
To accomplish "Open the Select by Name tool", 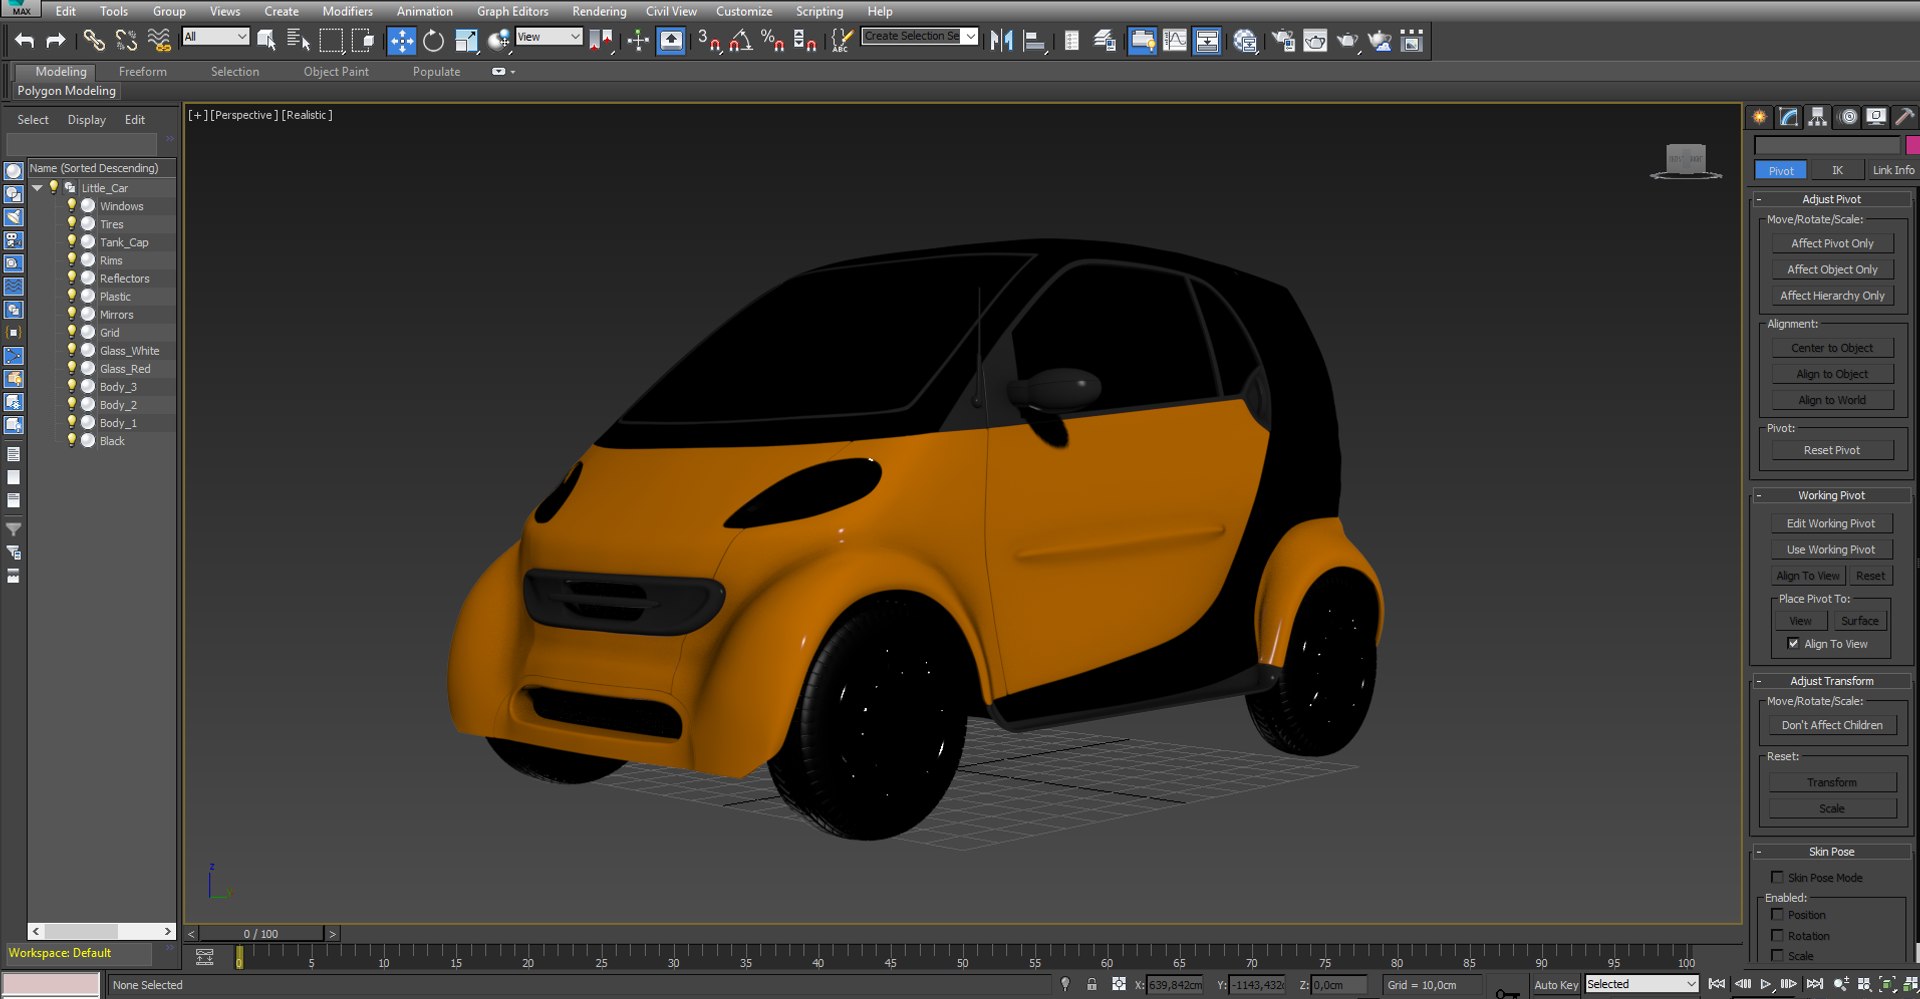I will (x=298, y=40).
